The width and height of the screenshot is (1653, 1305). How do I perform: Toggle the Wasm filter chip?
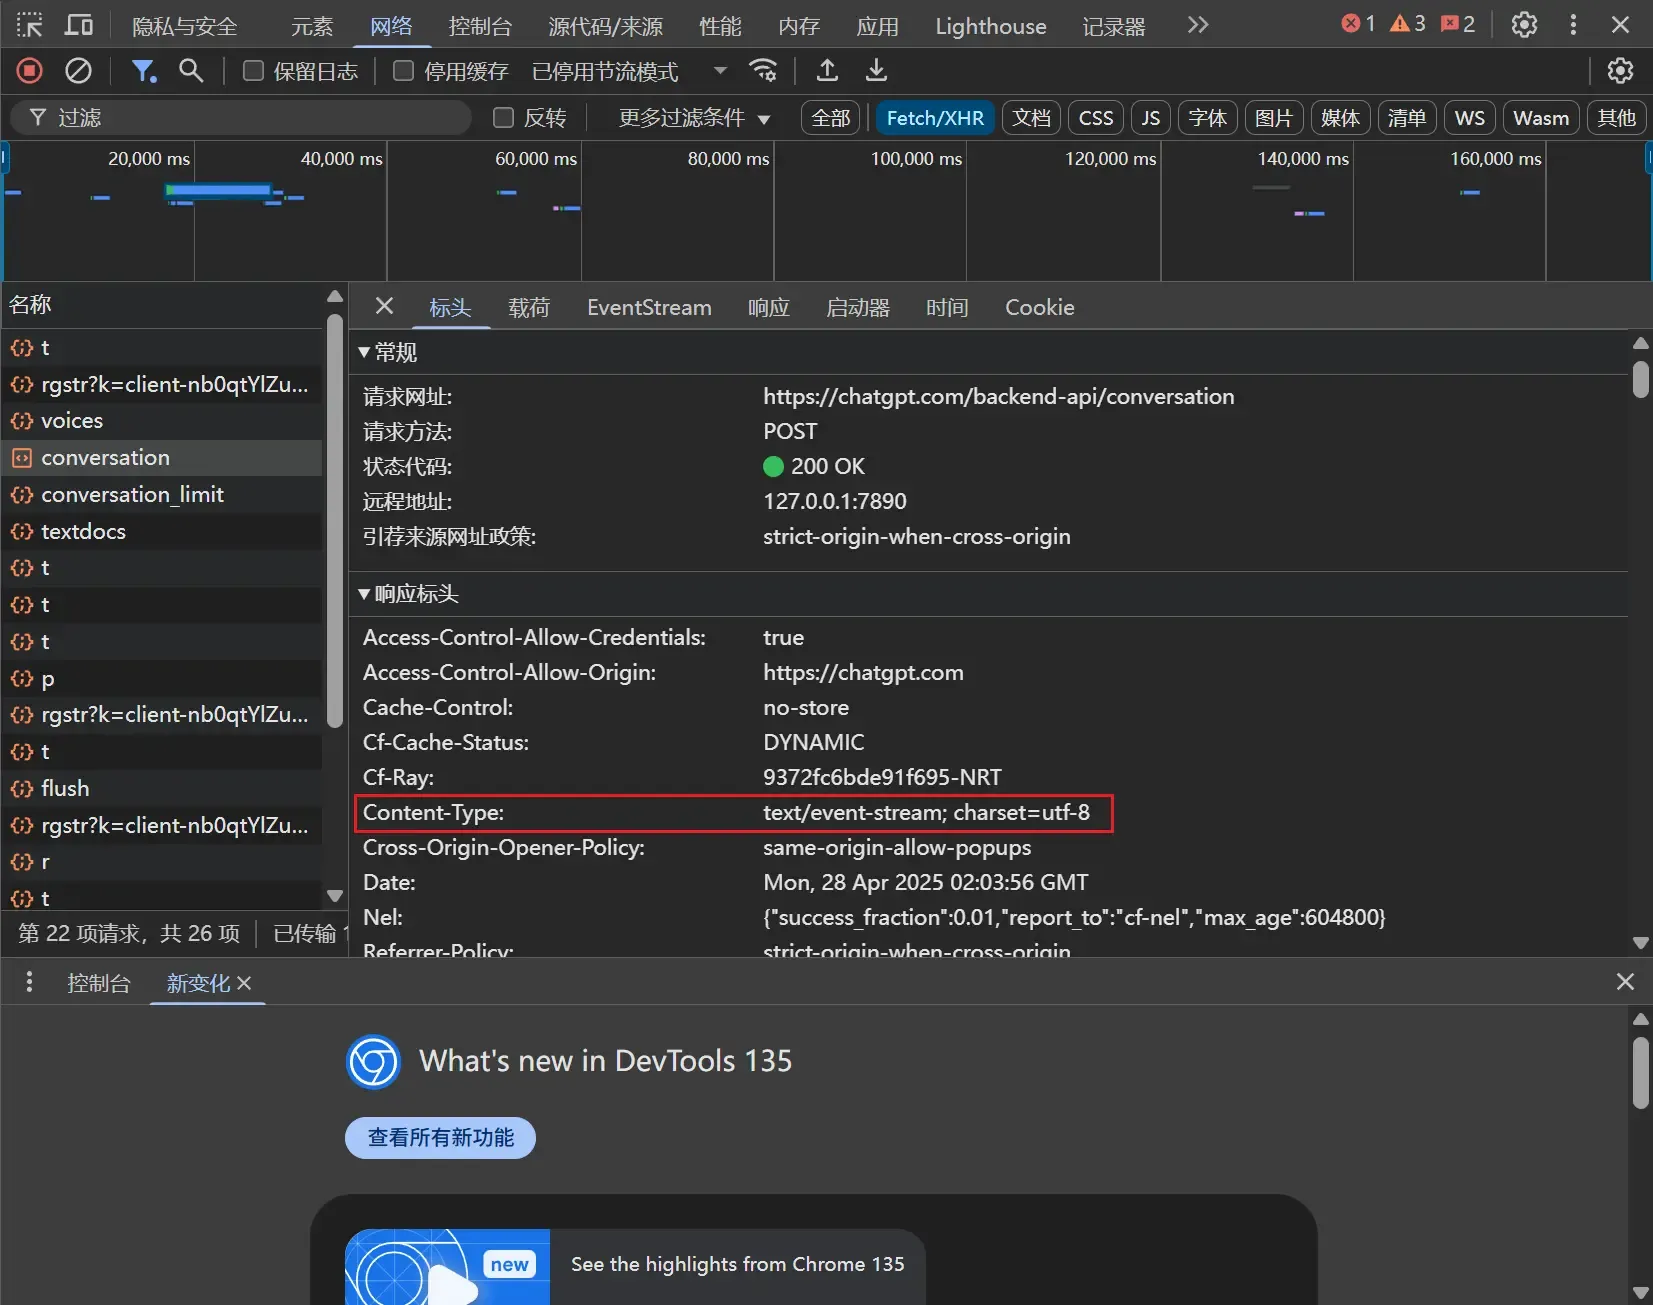coord(1541,118)
